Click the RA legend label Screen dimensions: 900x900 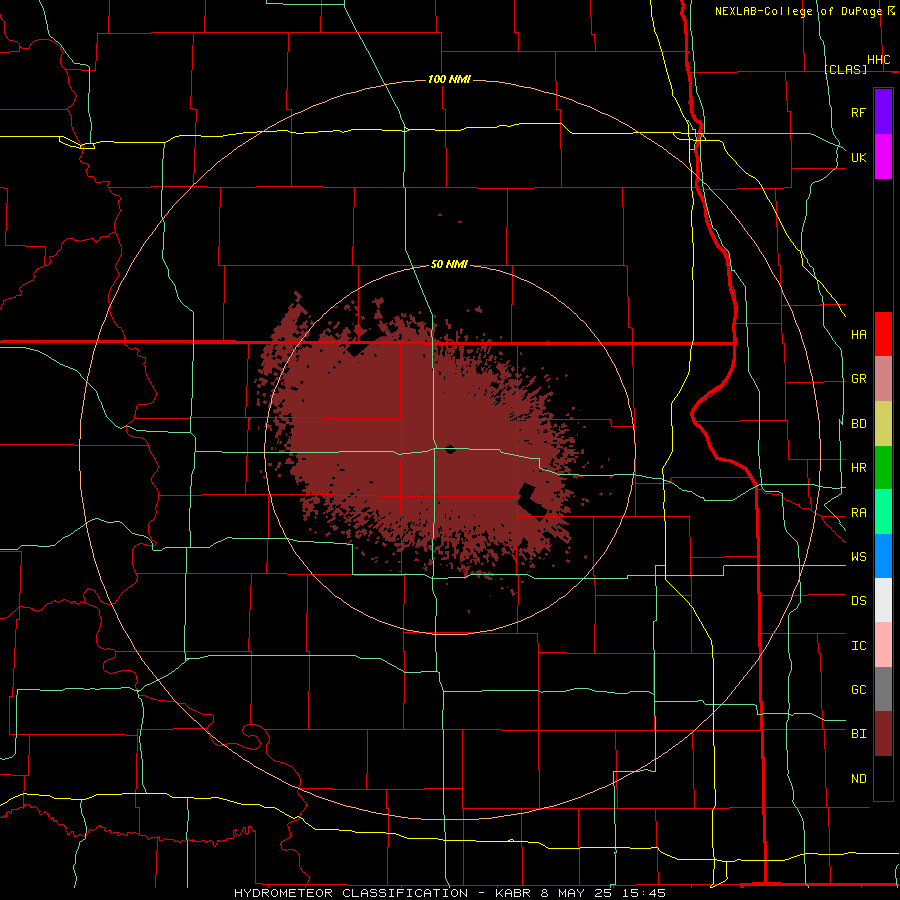[858, 513]
